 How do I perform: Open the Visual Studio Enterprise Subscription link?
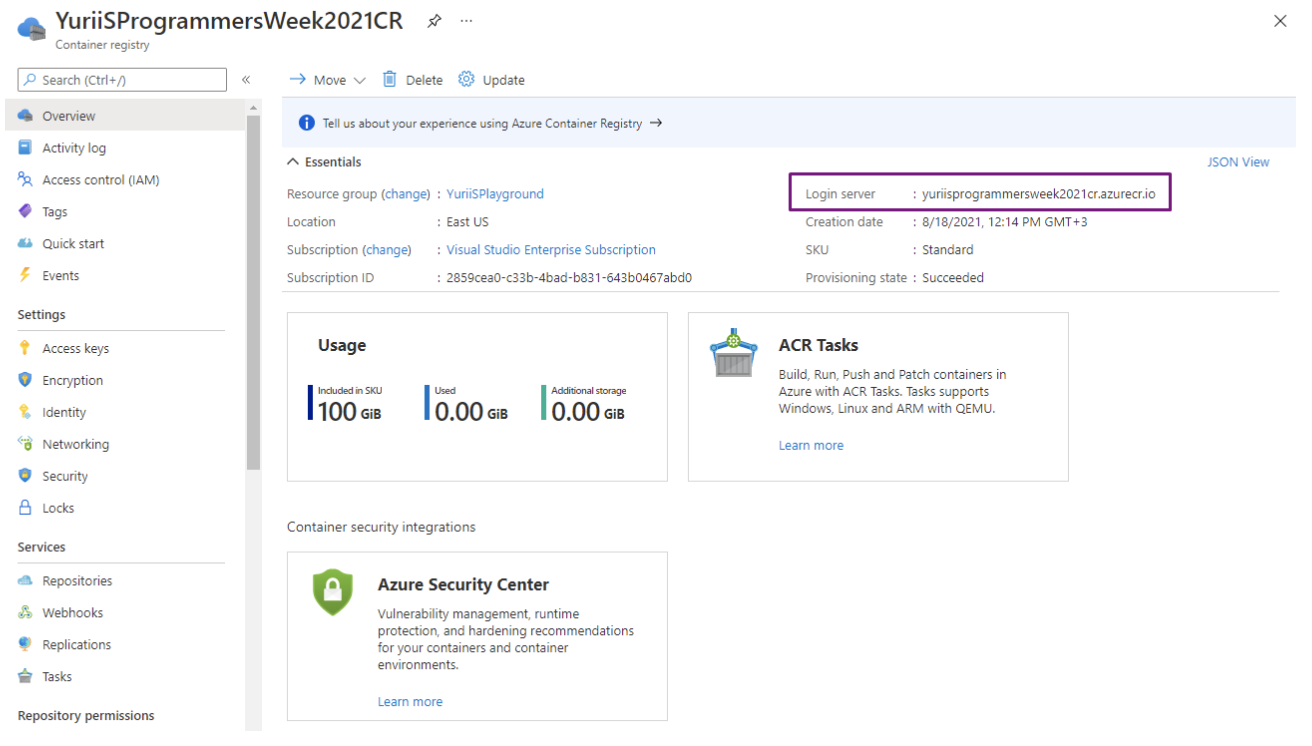click(x=551, y=250)
